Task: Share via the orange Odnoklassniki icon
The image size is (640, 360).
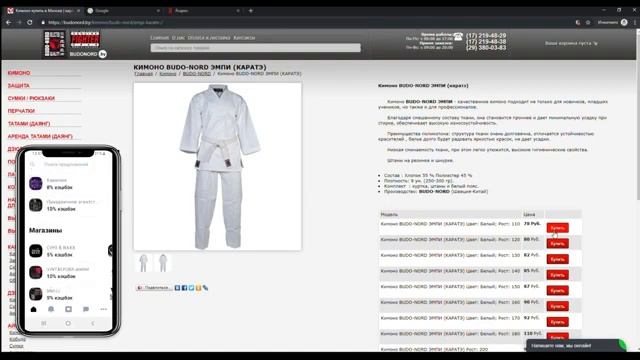Action: [198, 288]
